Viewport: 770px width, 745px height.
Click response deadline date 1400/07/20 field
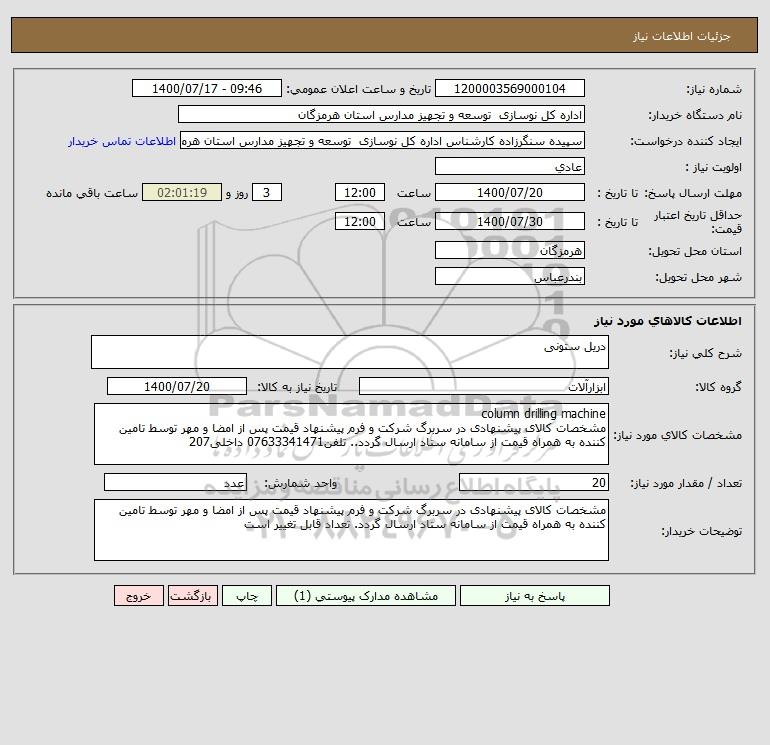point(510,193)
